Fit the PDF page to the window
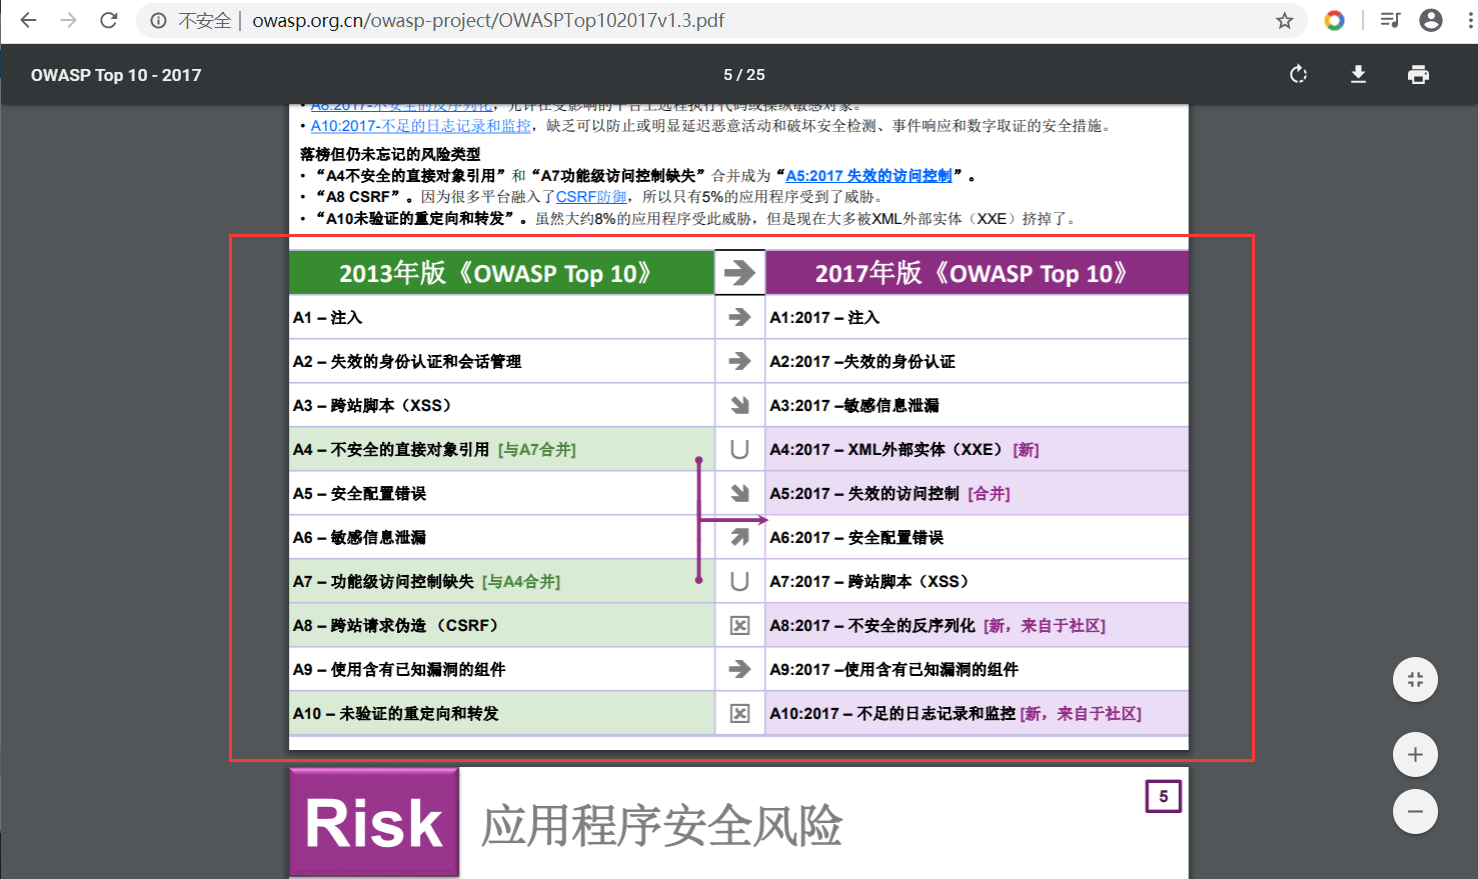Viewport: 1478px width, 879px height. tap(1415, 680)
